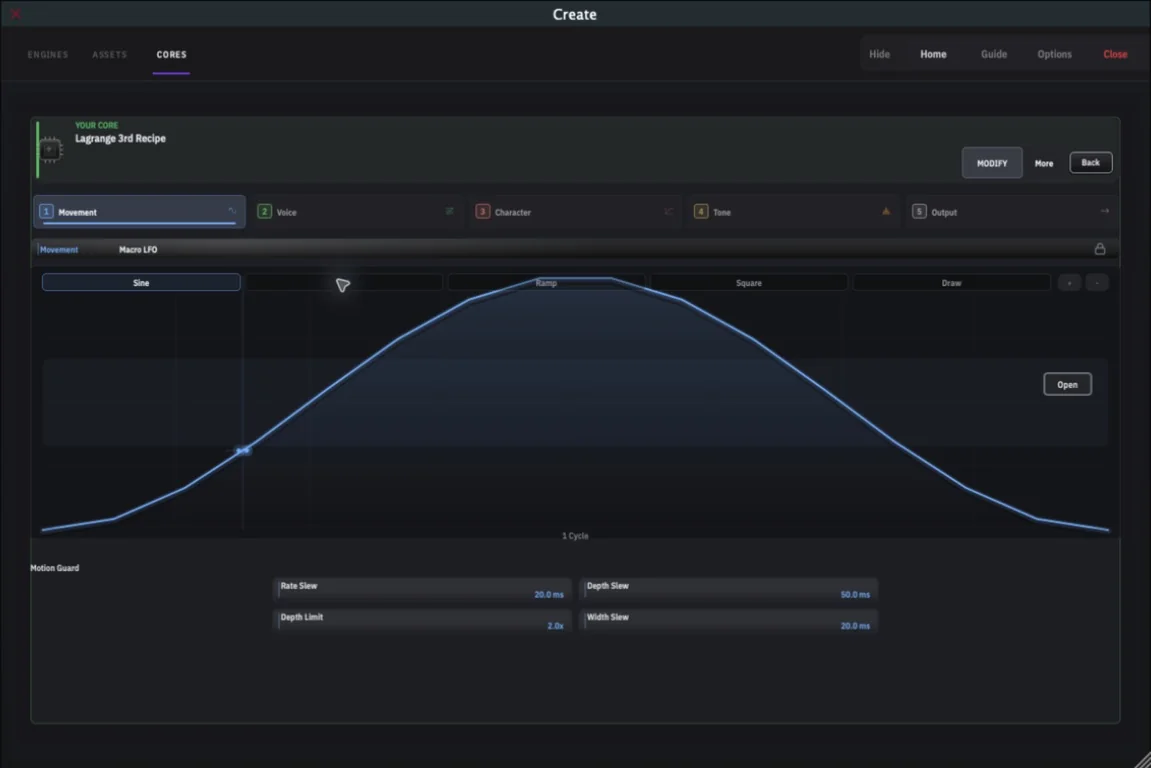This screenshot has height=768, width=1151.
Task: Toggle the padlock icon in Movement bar
Action: 1099,249
